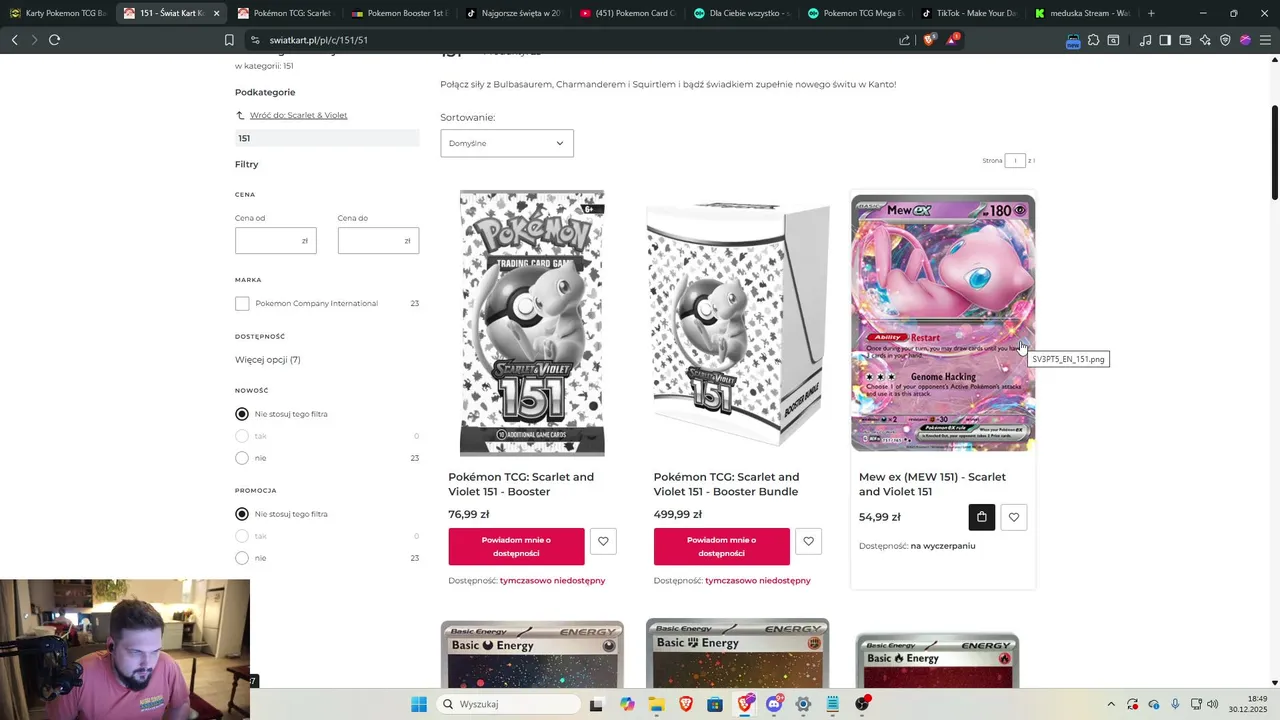The image size is (1280, 720).
Task: Open 'Mew ex (MEW 151)' product title
Action: point(932,484)
